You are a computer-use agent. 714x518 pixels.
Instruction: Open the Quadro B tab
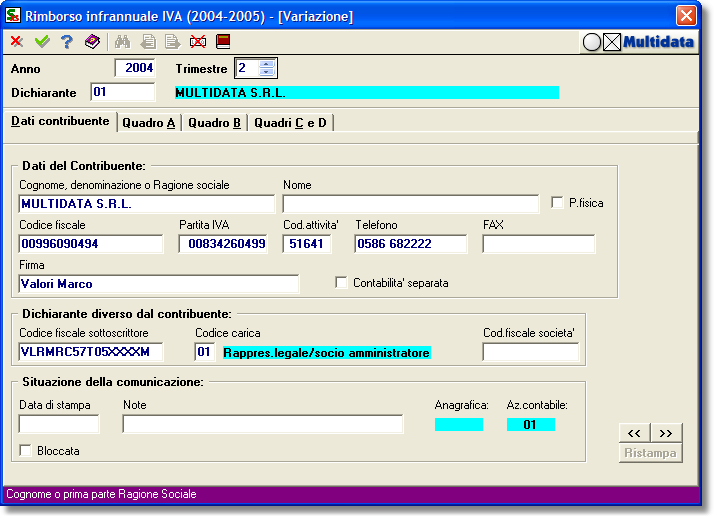pos(214,123)
